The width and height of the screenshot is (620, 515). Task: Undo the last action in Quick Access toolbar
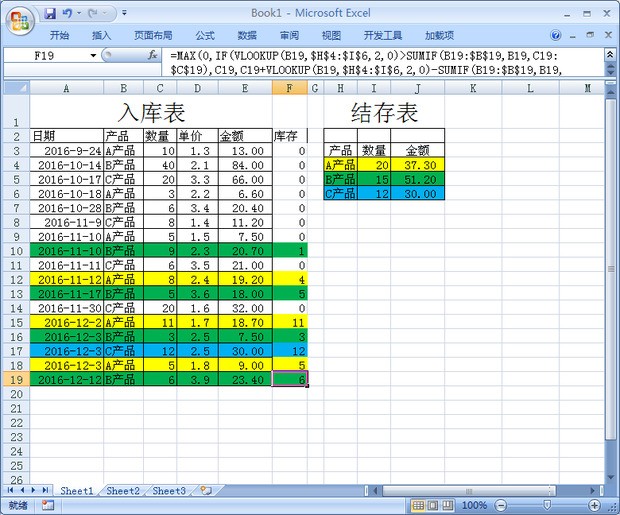pos(67,13)
